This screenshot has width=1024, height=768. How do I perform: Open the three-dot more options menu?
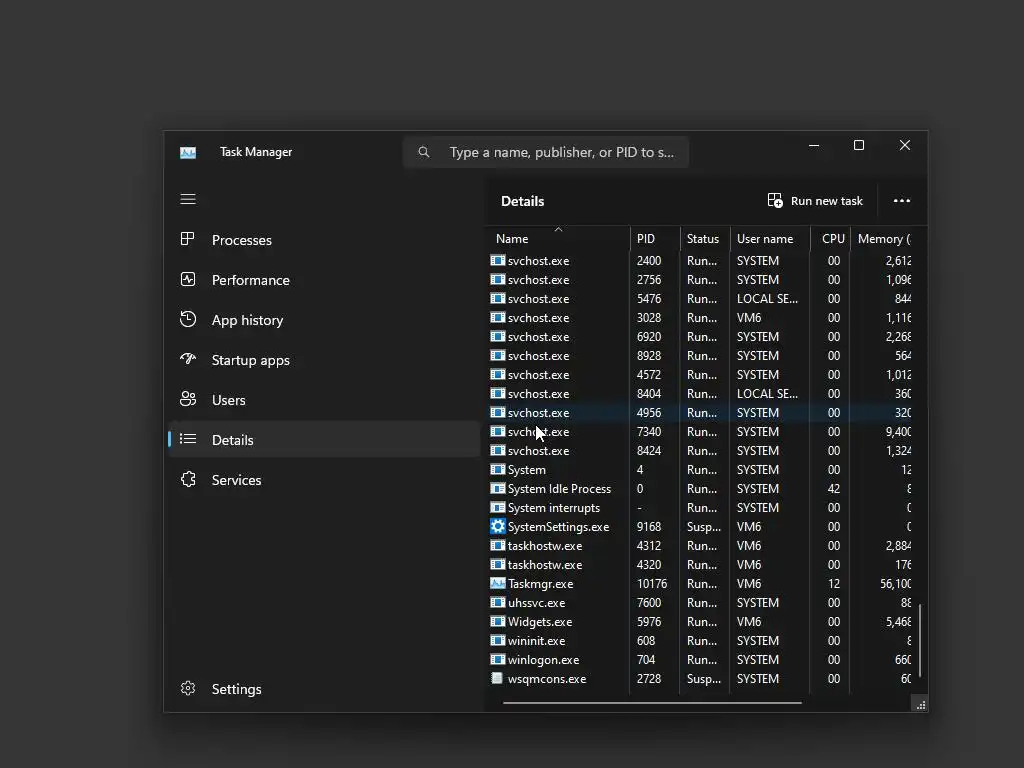(x=902, y=201)
